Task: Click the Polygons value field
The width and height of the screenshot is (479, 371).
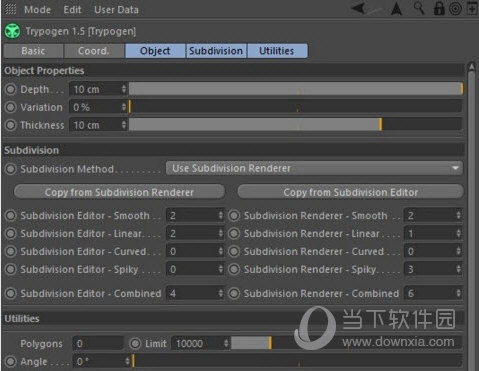Action: (98, 344)
